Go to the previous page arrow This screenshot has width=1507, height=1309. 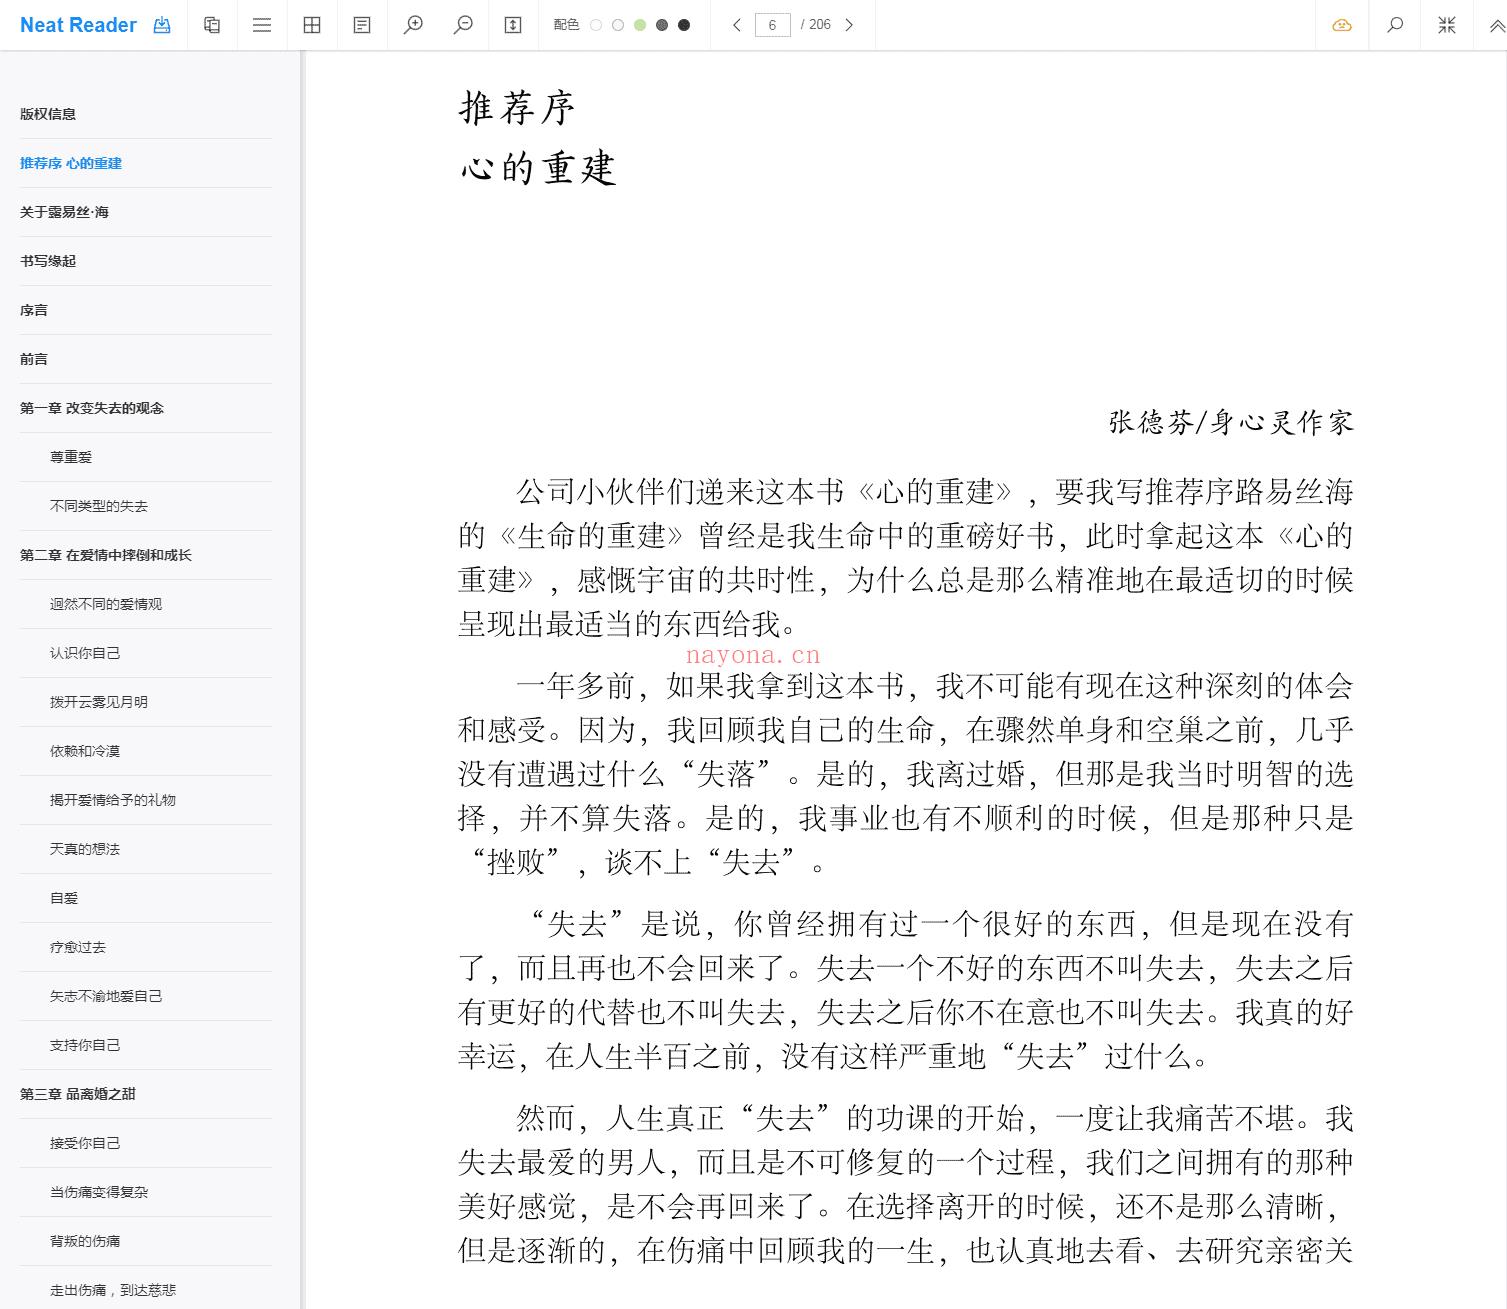[737, 25]
